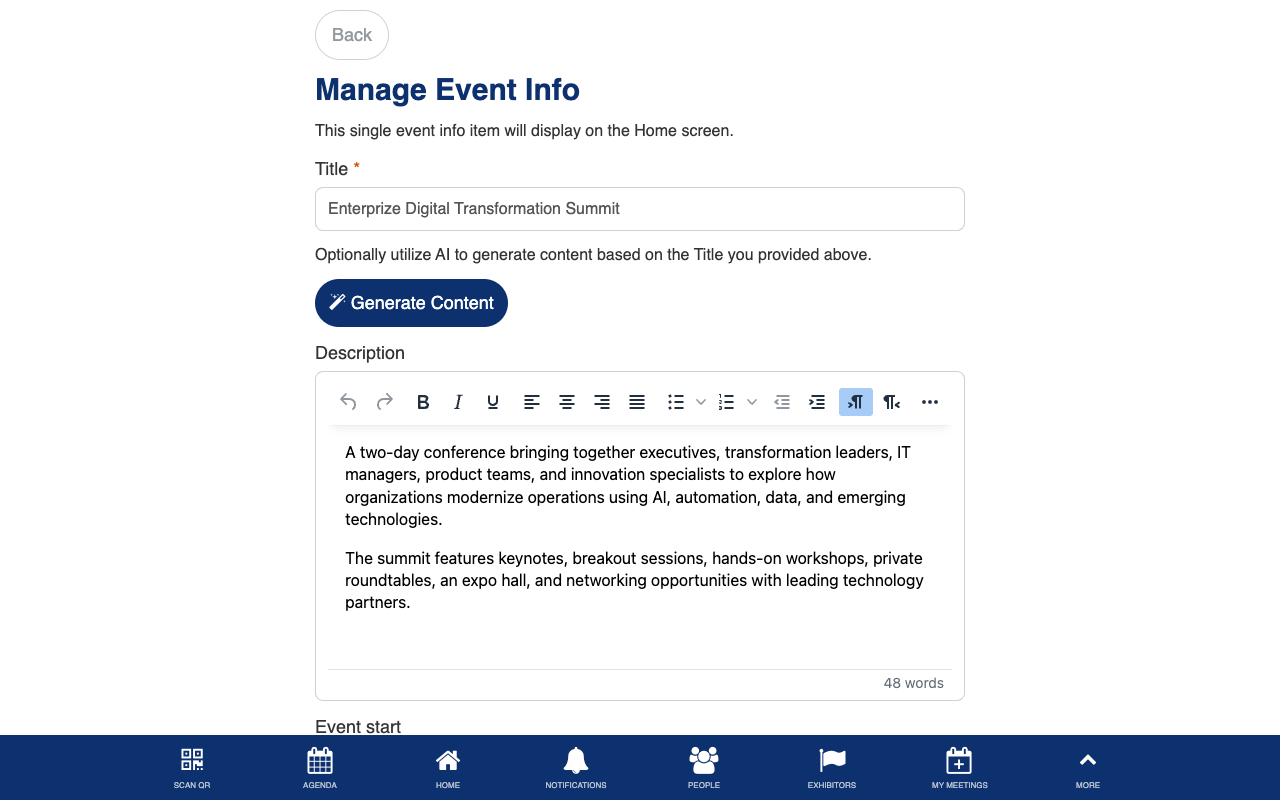The width and height of the screenshot is (1280, 800).
Task: Toggle italic formatting
Action: pyautogui.click(x=458, y=402)
